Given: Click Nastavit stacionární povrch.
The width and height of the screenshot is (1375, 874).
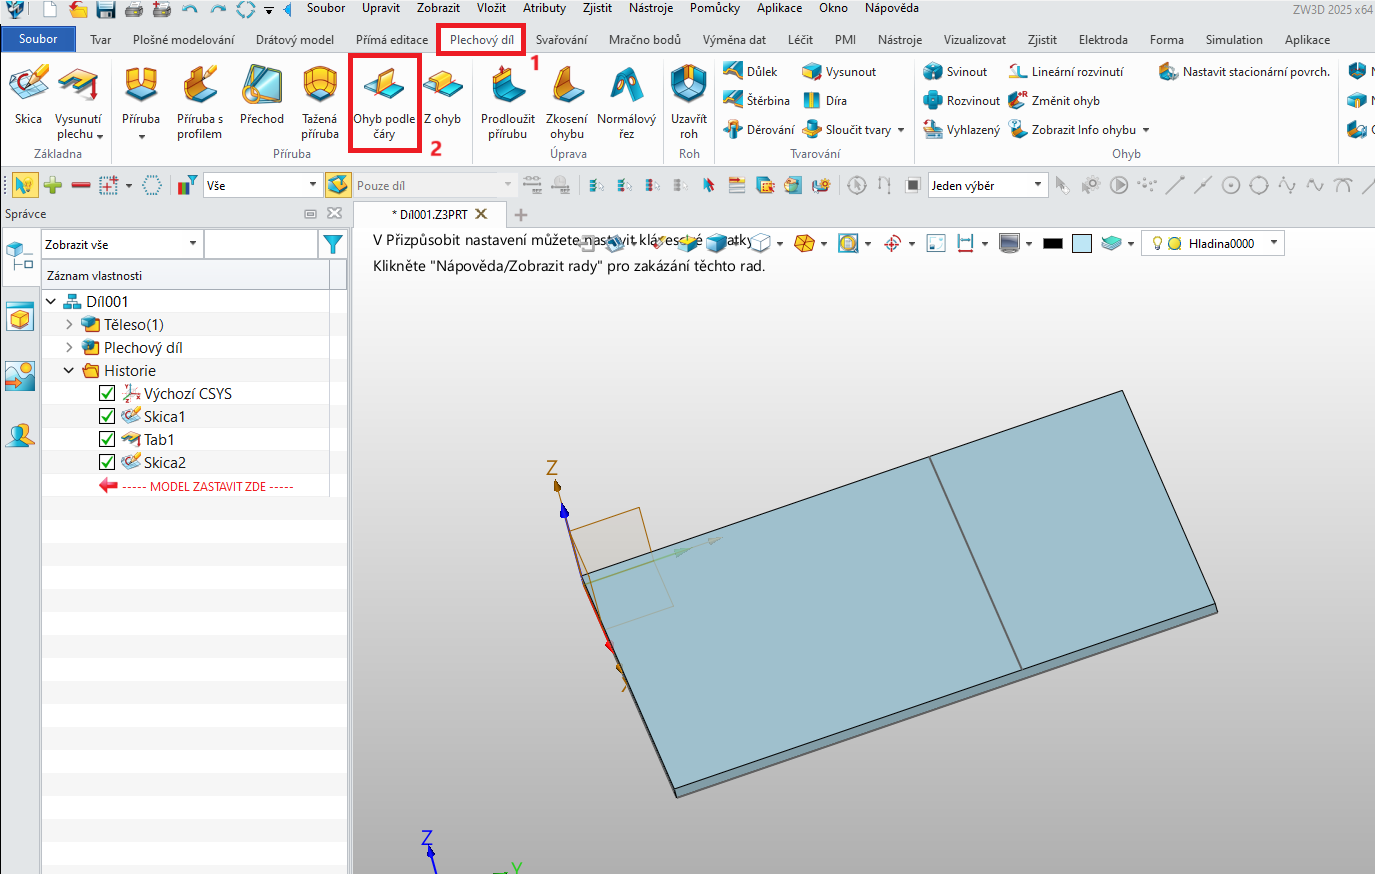Looking at the screenshot, I should point(1245,72).
